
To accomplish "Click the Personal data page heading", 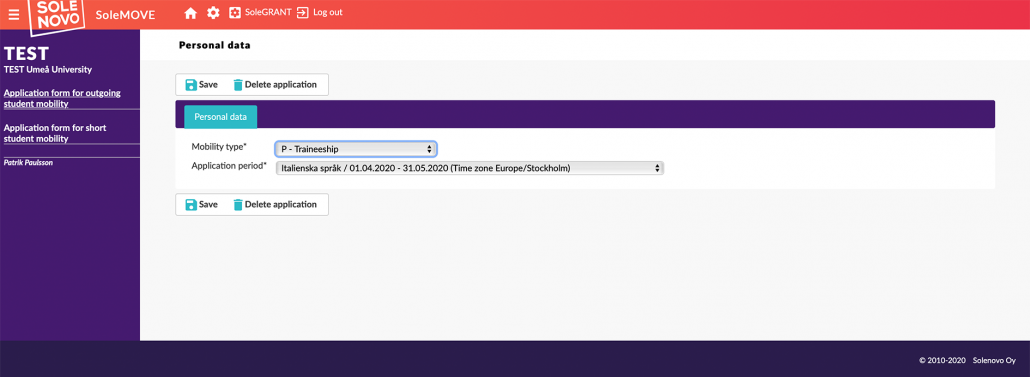I will pyautogui.click(x=215, y=46).
